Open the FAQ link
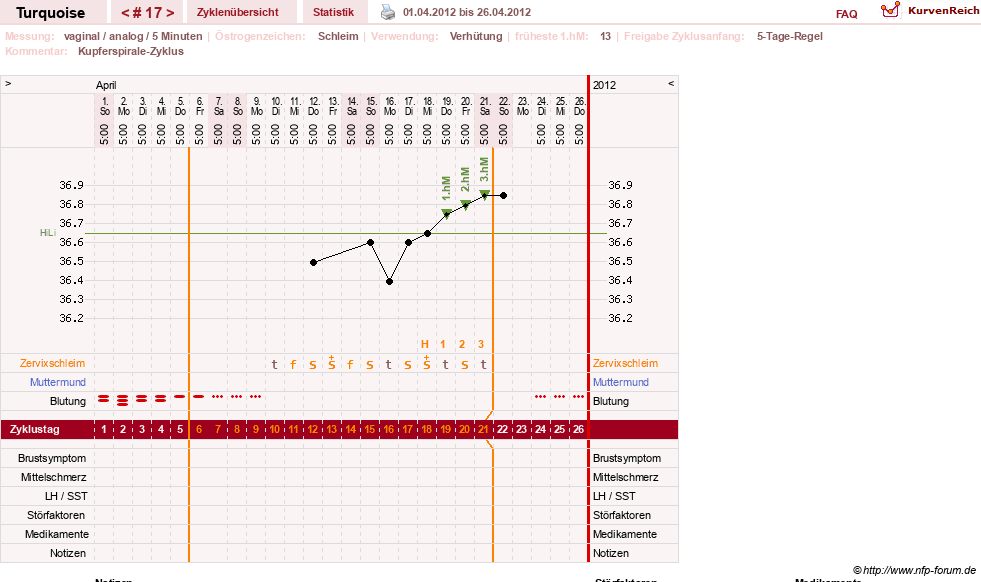Screen dimensions: 981x582 click(x=846, y=14)
